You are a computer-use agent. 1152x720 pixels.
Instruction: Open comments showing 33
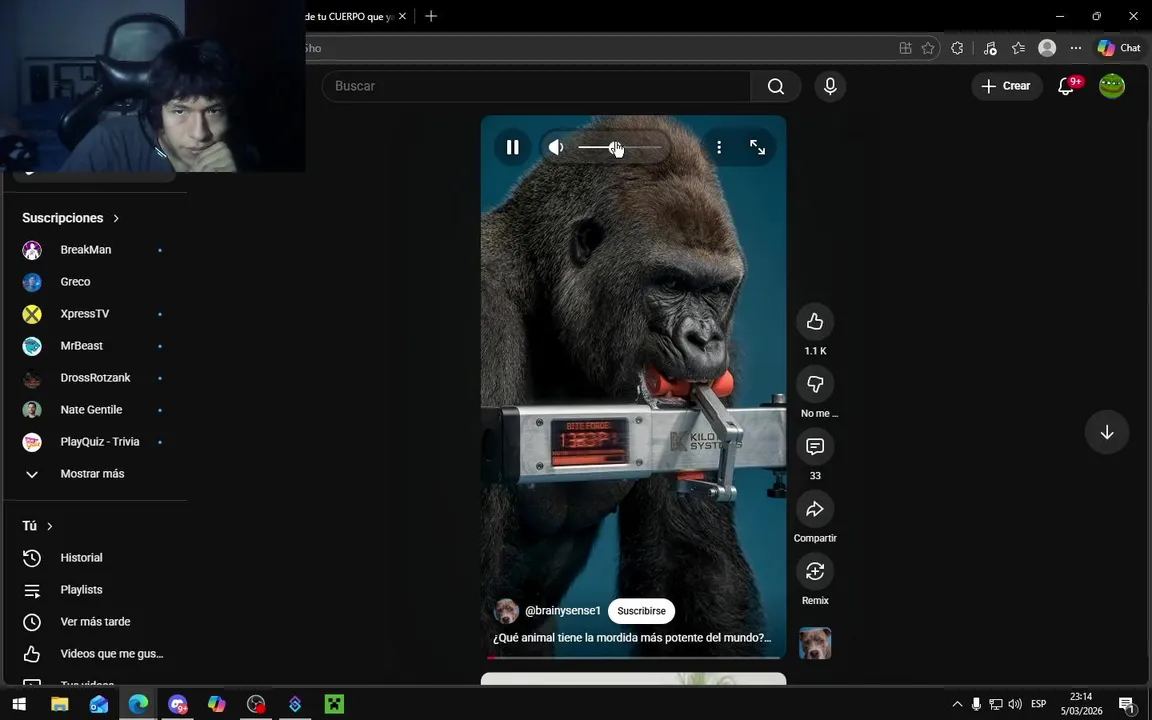(815, 447)
